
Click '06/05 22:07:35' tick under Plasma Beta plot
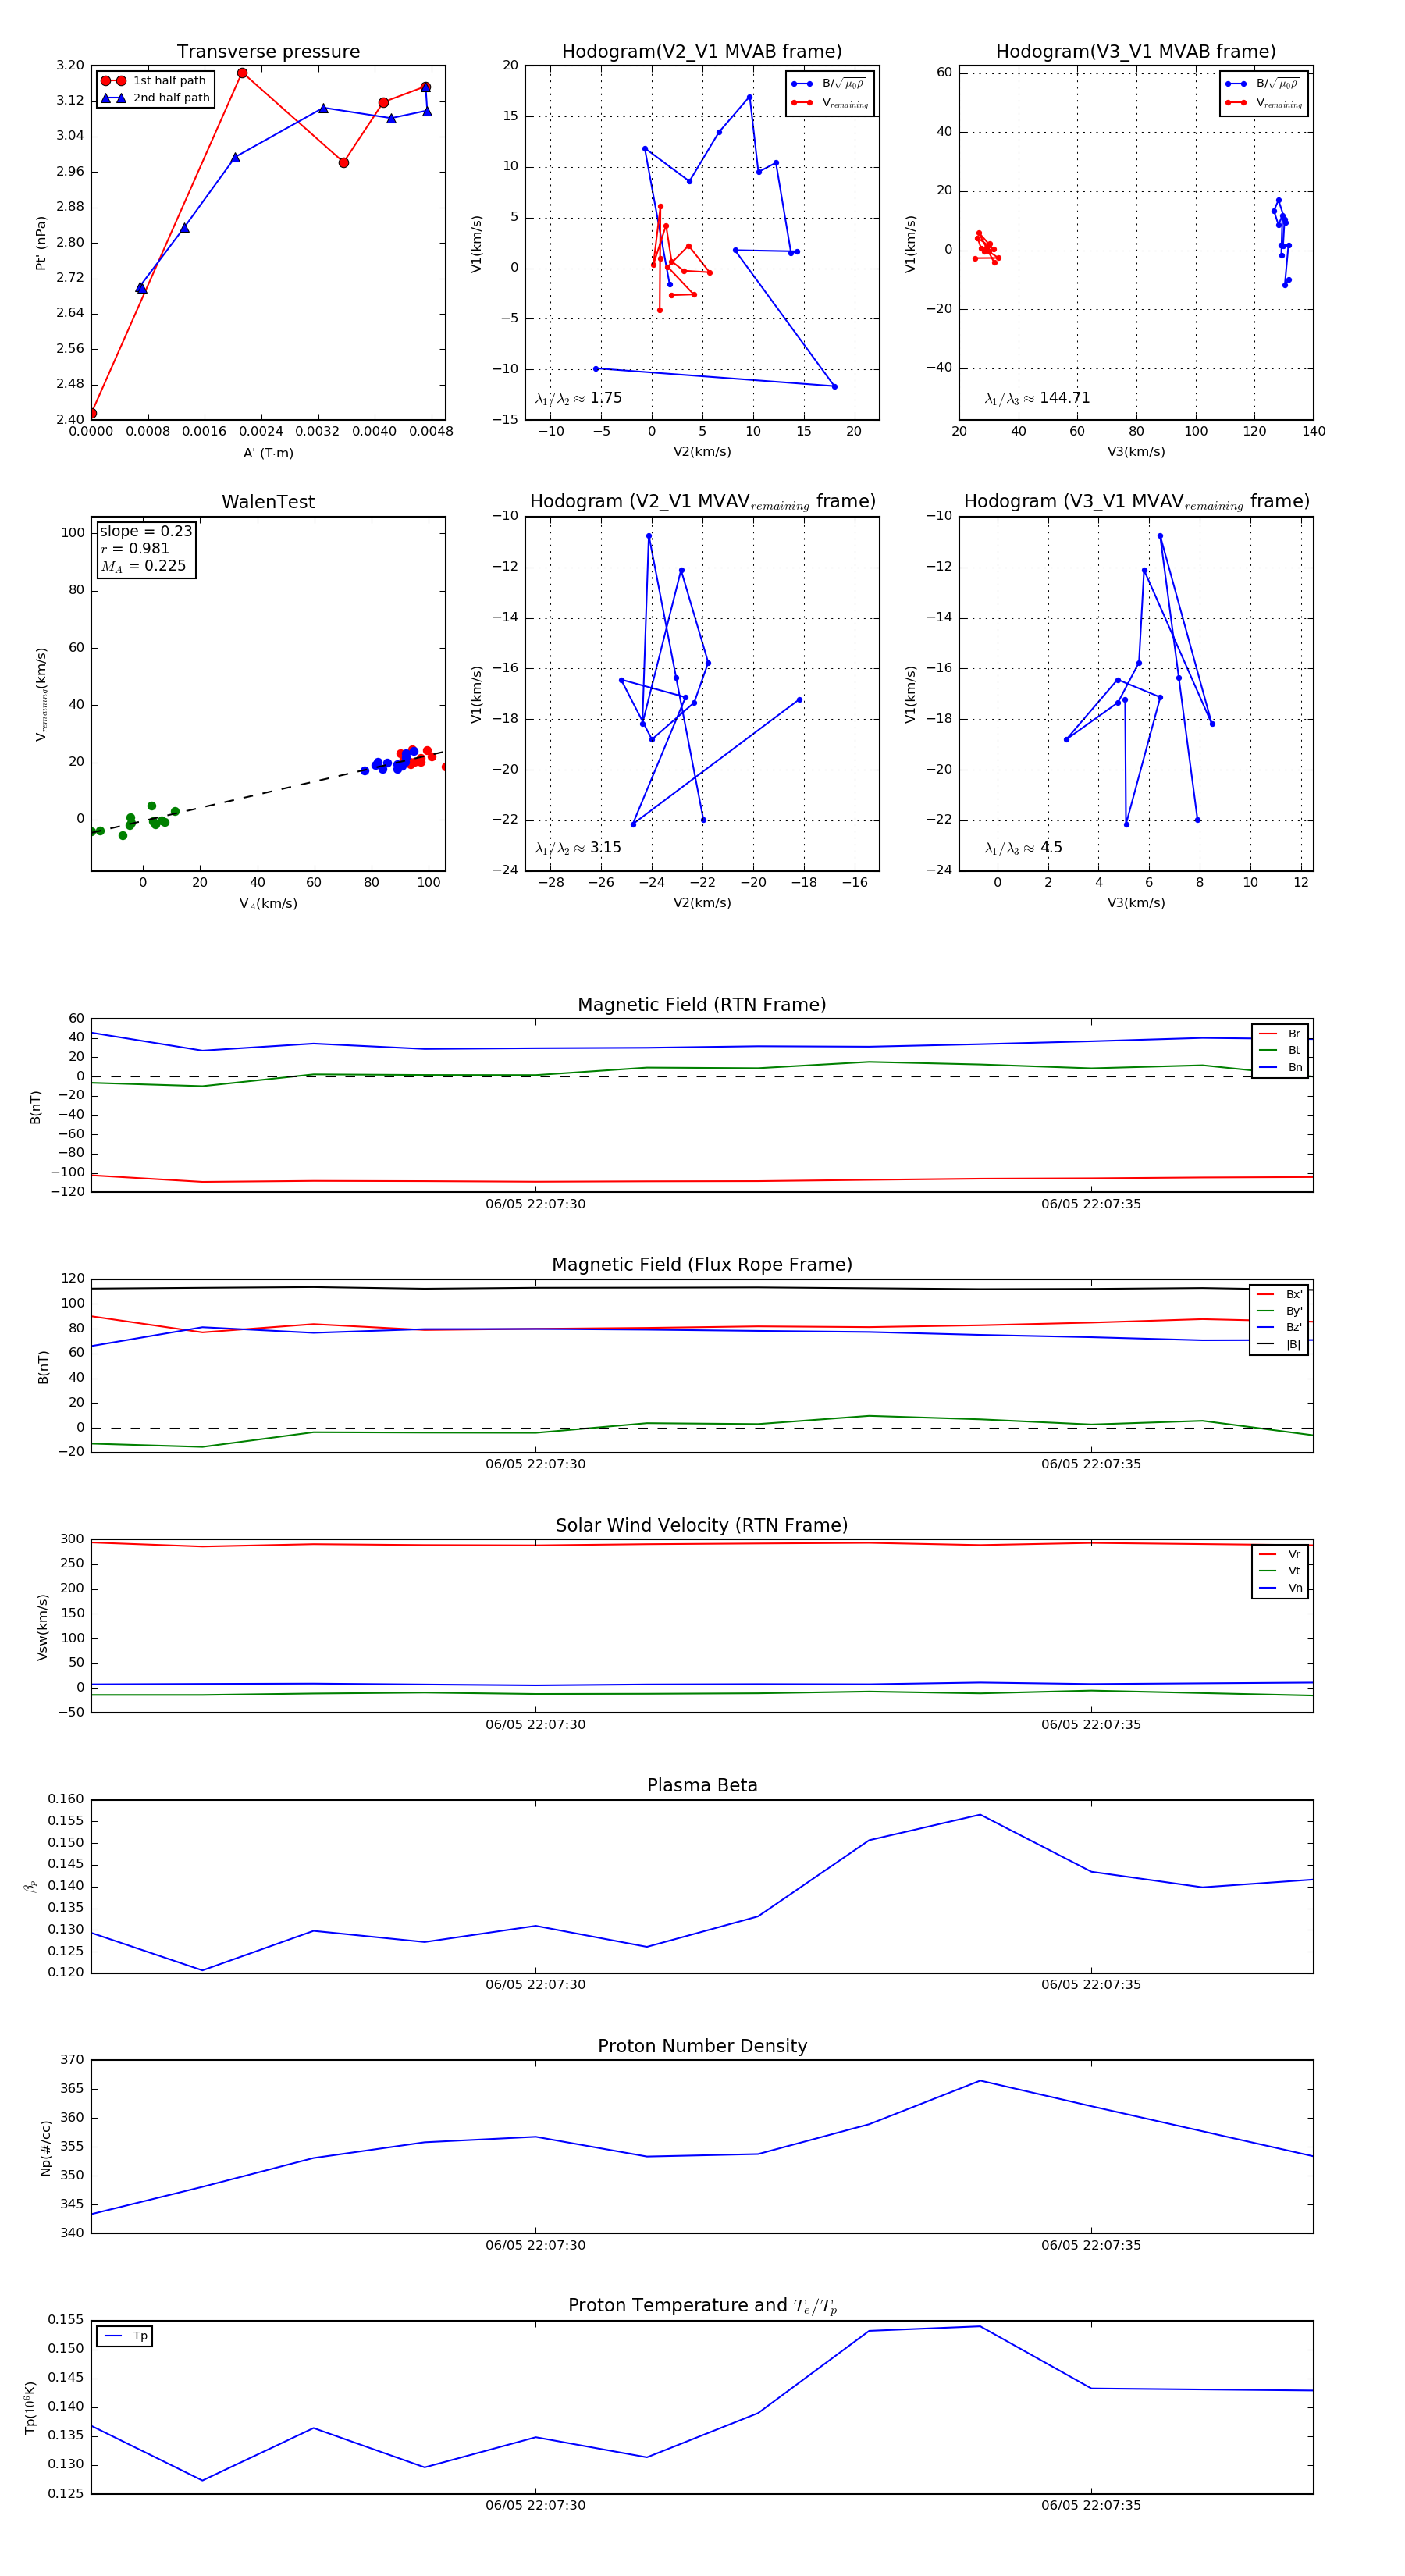coord(1091,1985)
